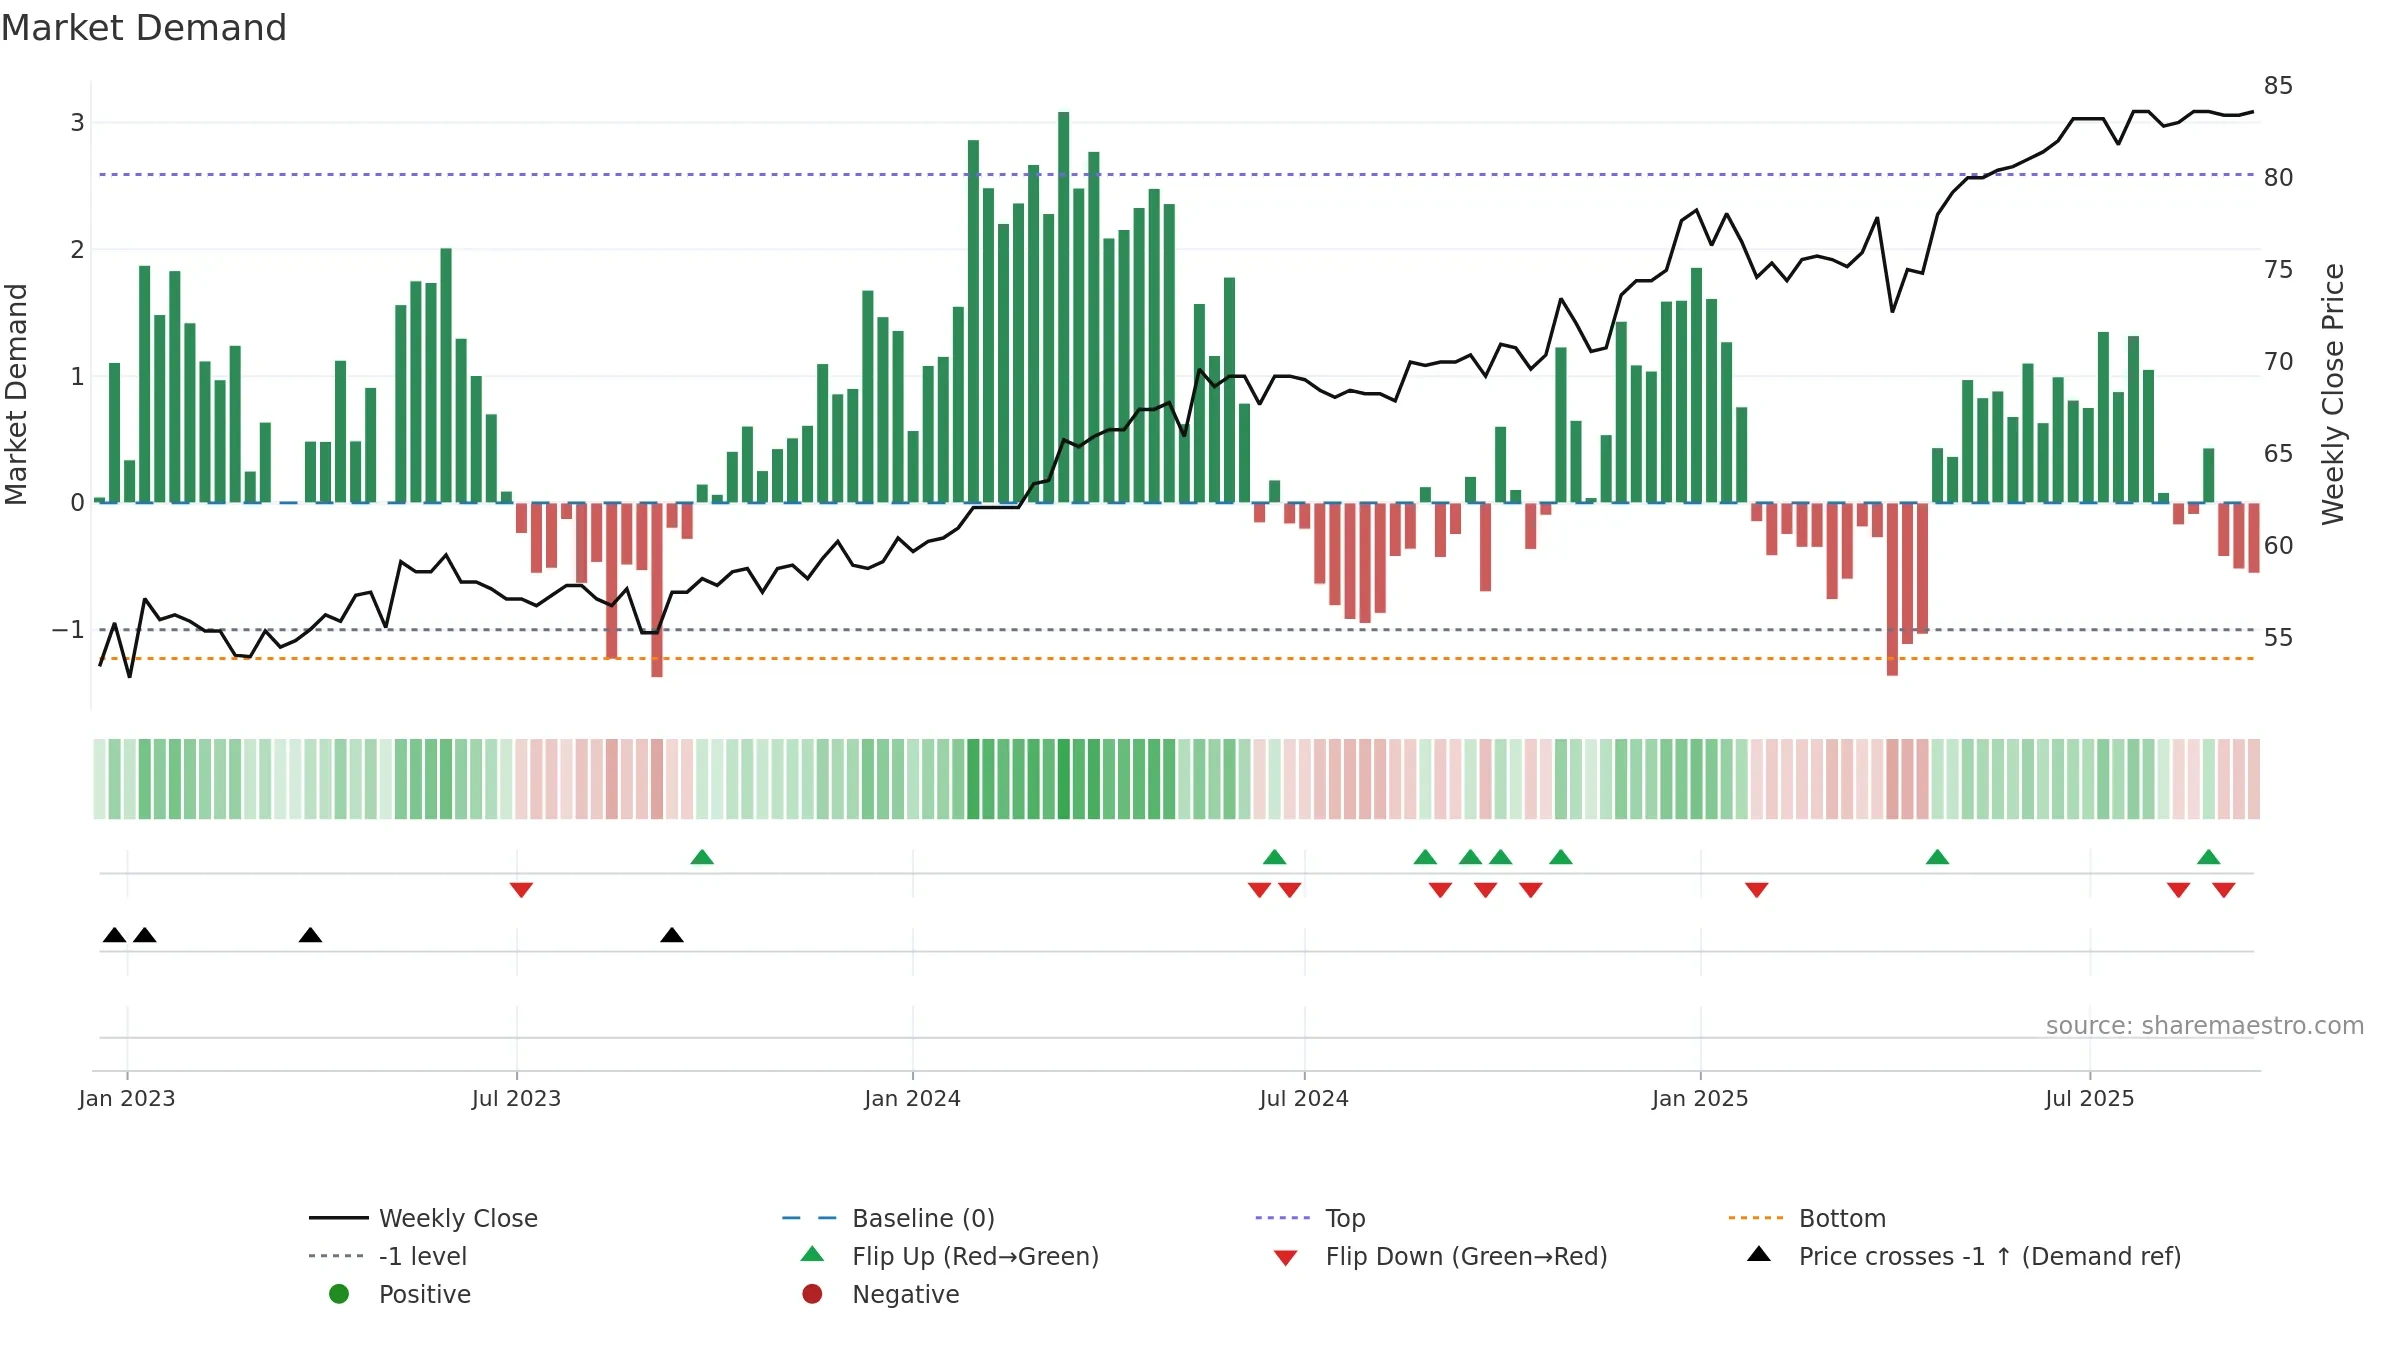
Task: Click the red triangle in Flip Down legend
Action: [1286, 1258]
